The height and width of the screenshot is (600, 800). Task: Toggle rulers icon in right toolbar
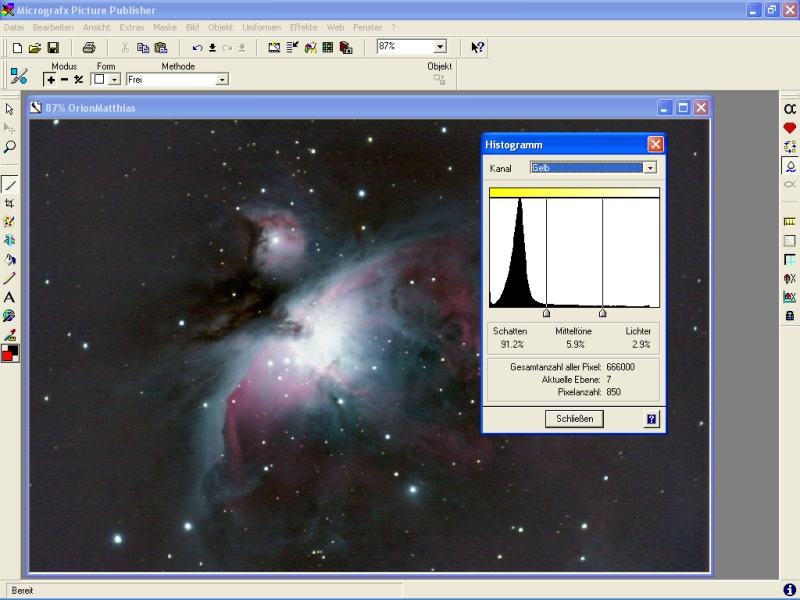pyautogui.click(x=789, y=222)
